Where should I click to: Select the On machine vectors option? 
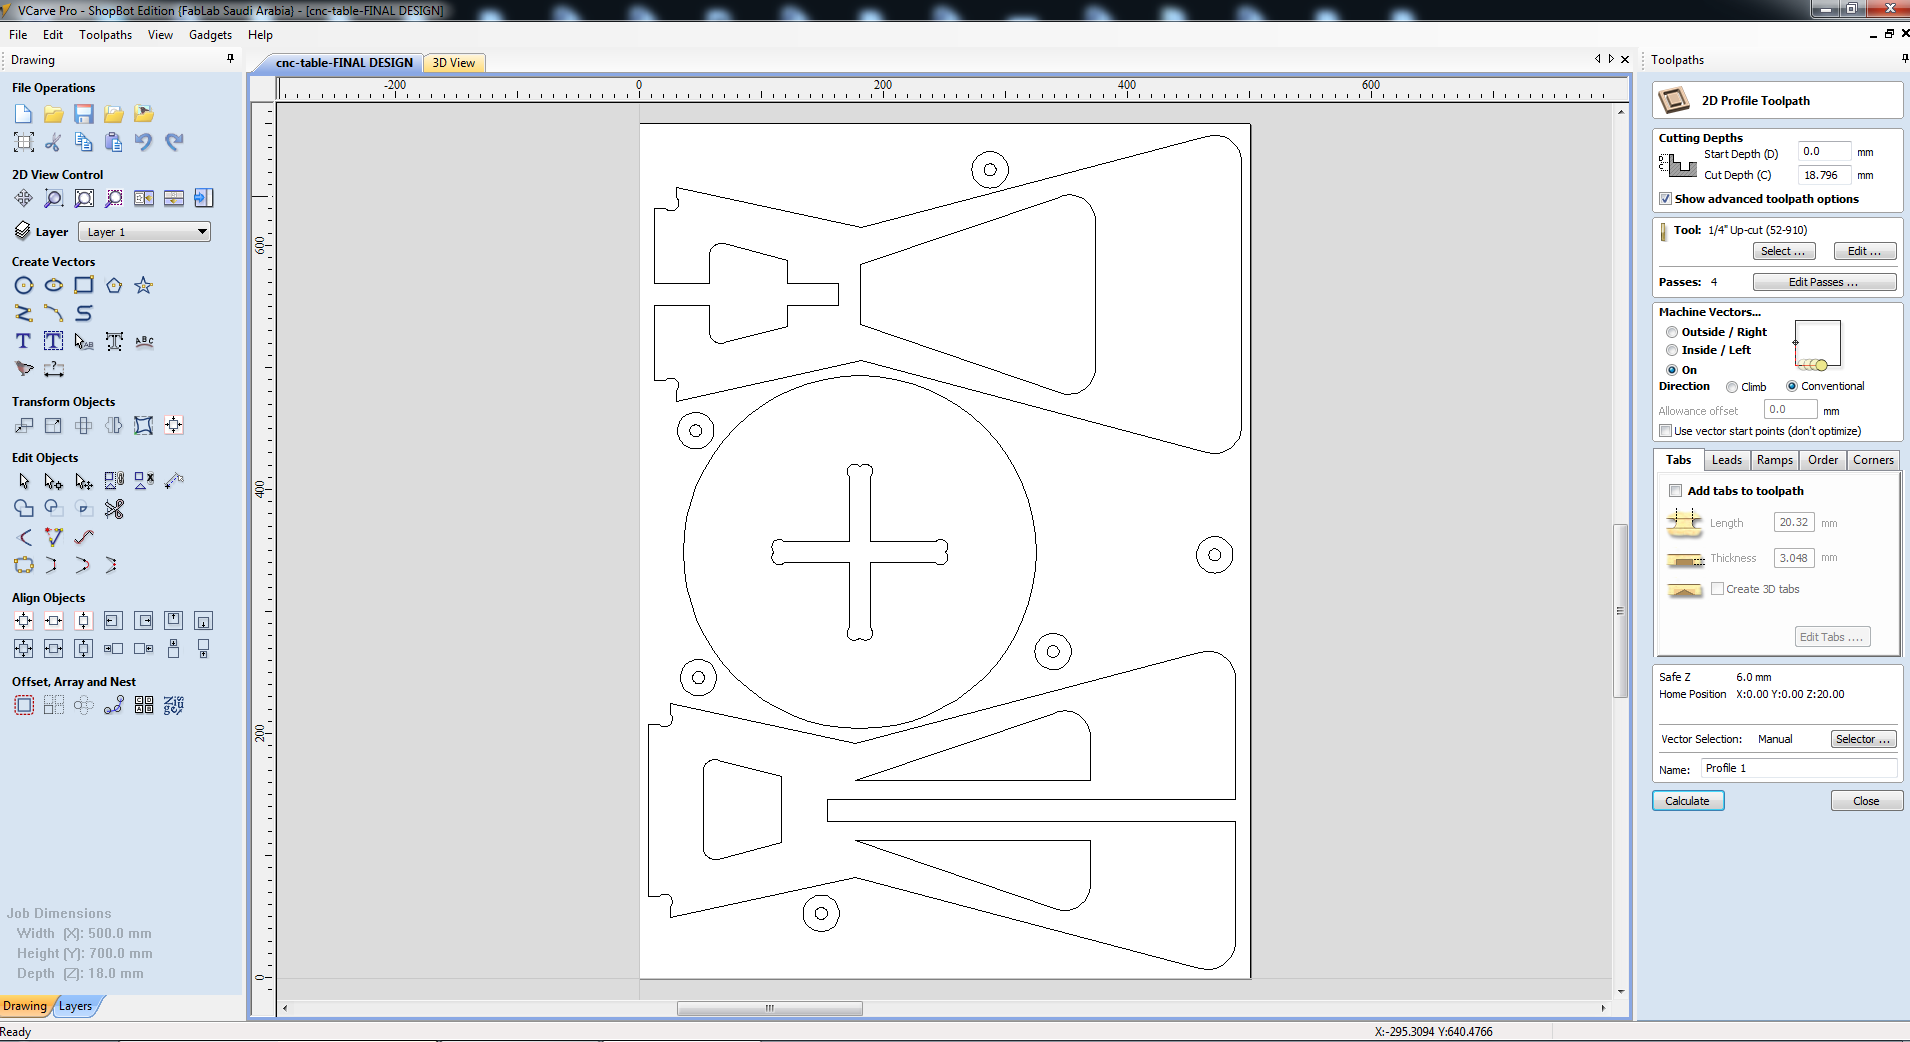pos(1671,370)
